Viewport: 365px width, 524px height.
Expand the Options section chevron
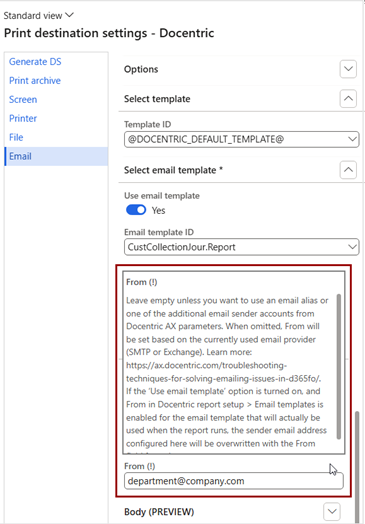click(348, 69)
